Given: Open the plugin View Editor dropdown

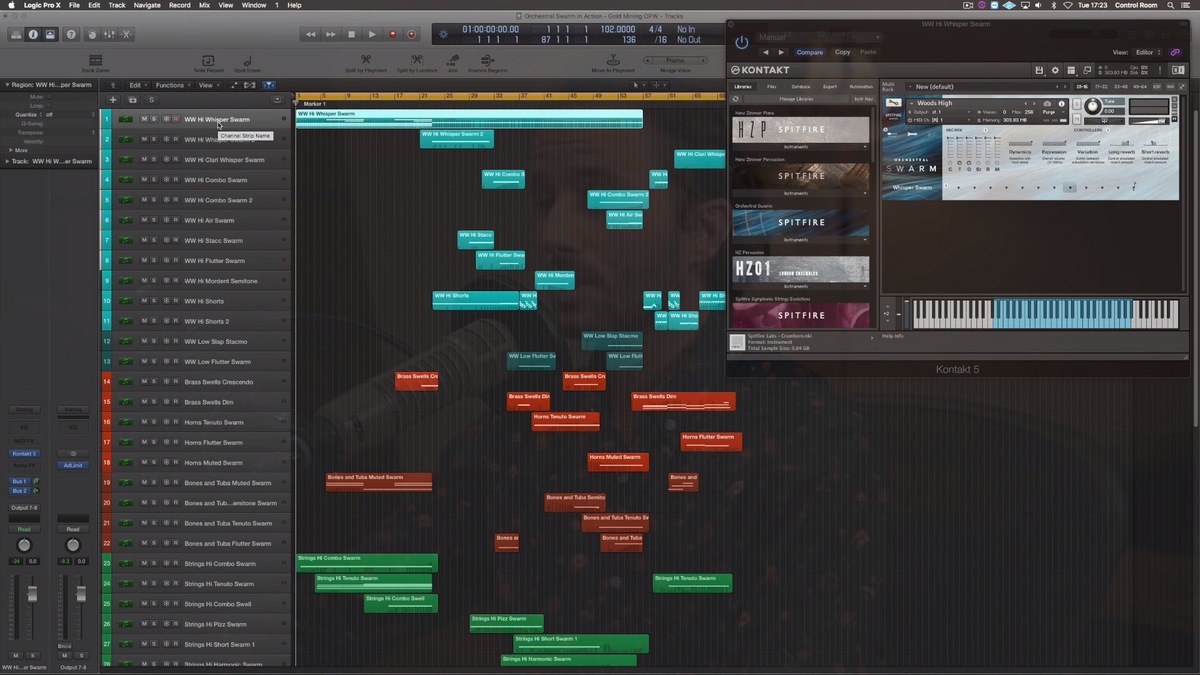Looking at the screenshot, I should click(x=1148, y=52).
